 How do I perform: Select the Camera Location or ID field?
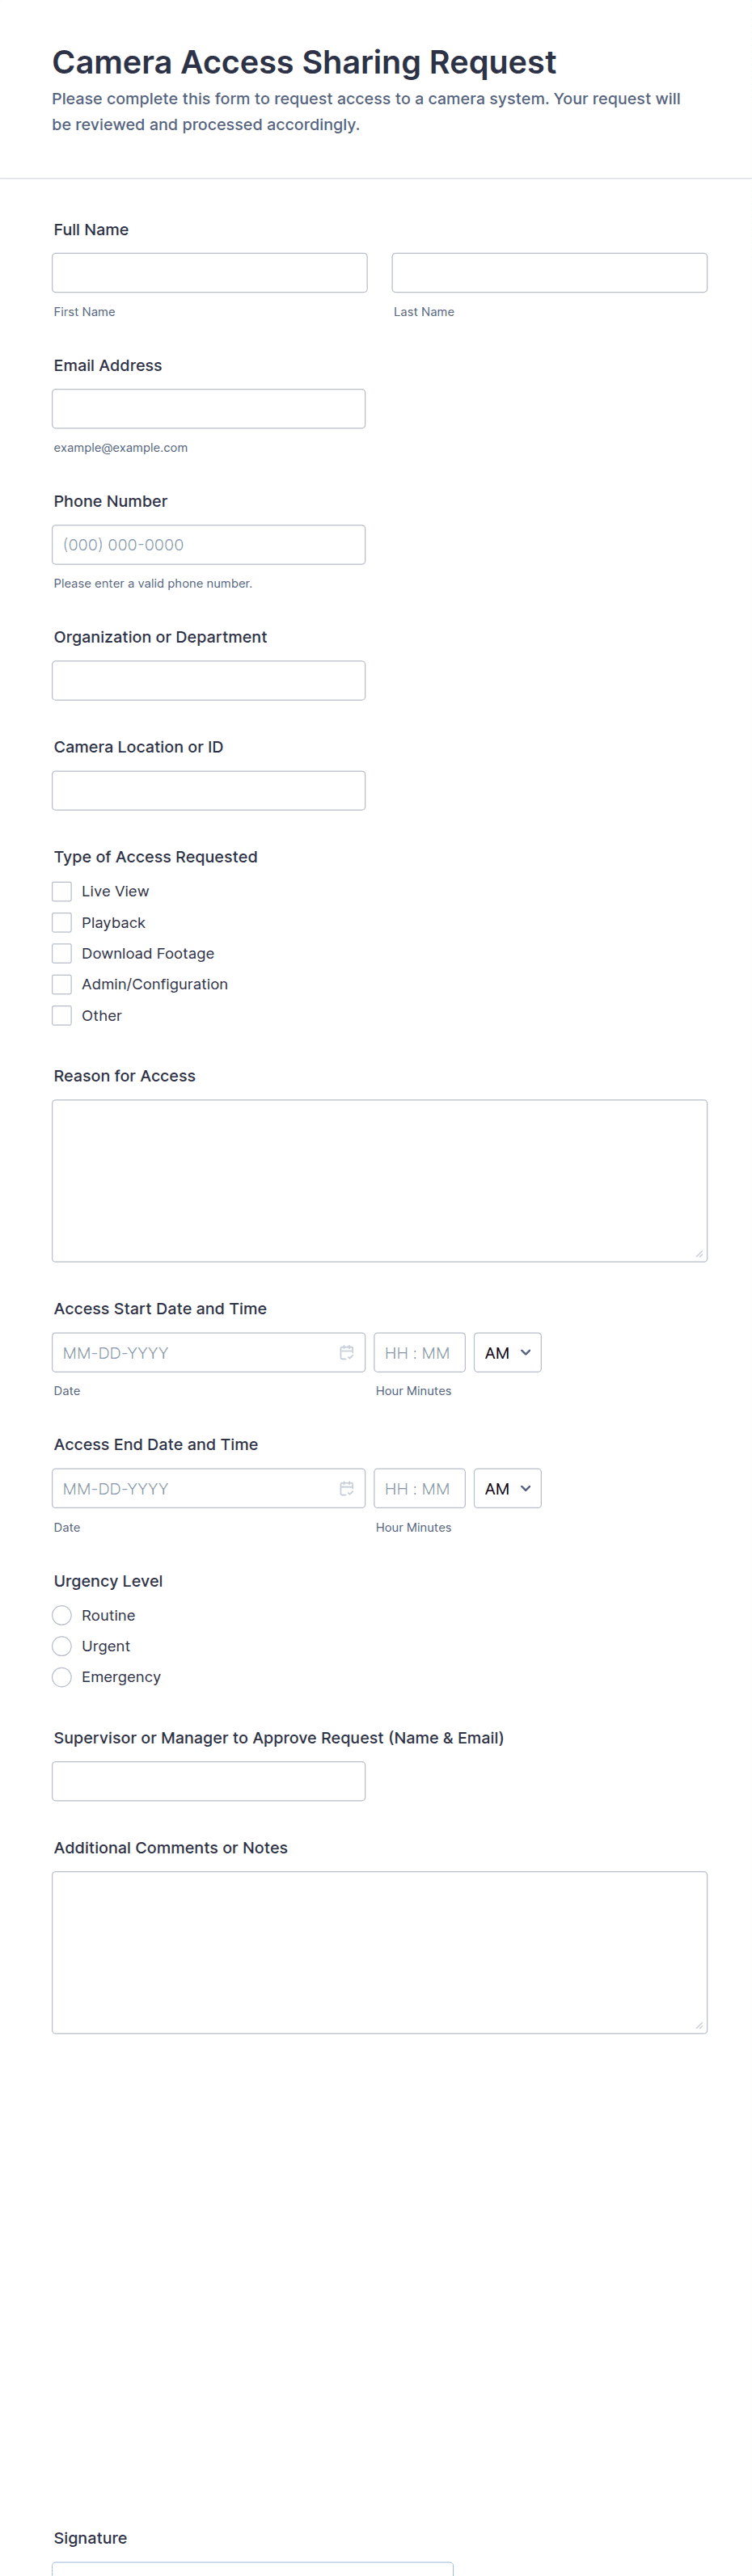[208, 791]
